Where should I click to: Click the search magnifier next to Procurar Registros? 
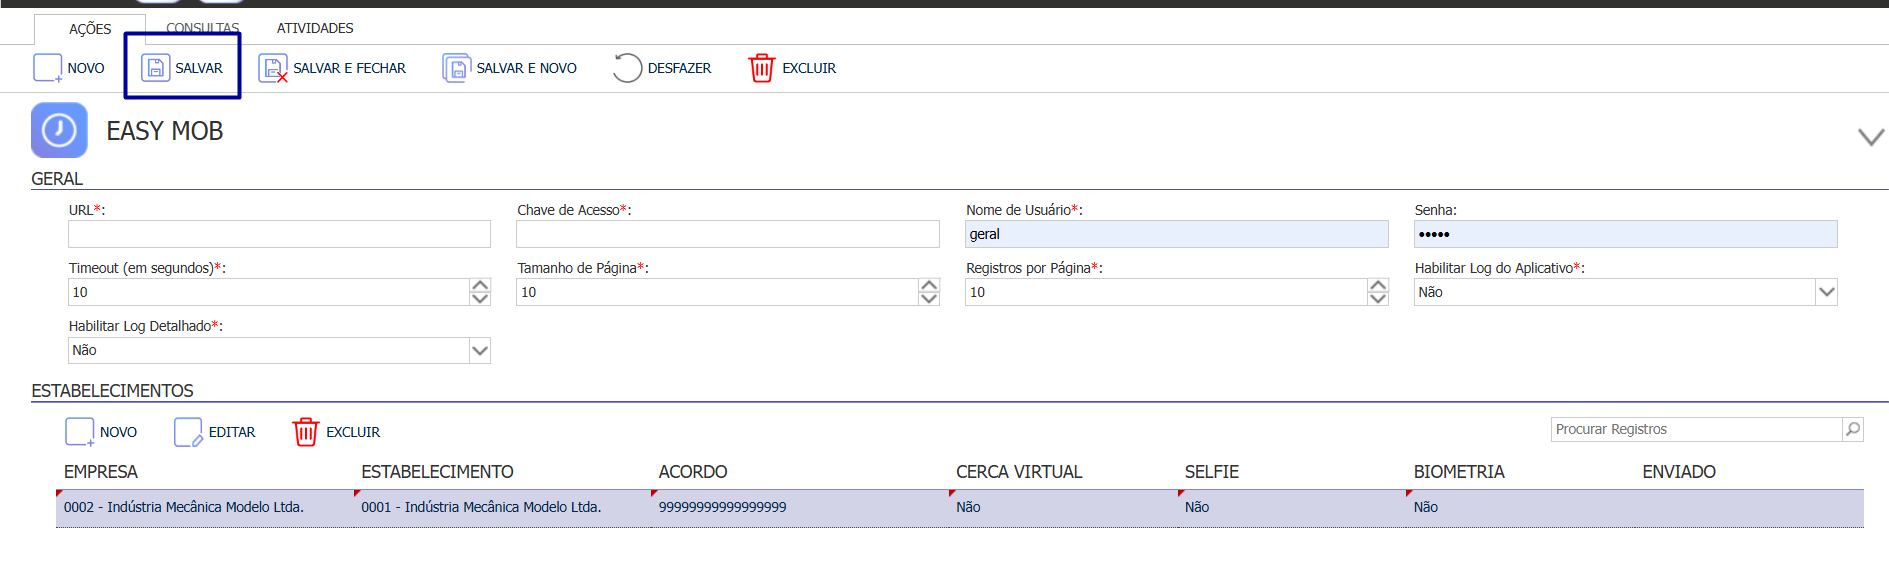click(x=1853, y=429)
